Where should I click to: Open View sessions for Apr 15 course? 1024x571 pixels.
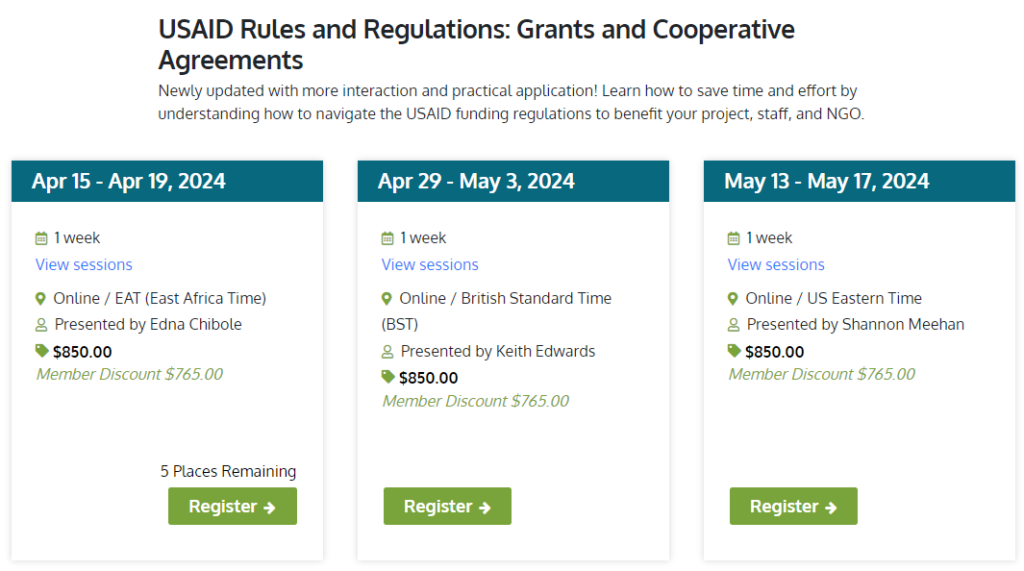click(x=84, y=265)
